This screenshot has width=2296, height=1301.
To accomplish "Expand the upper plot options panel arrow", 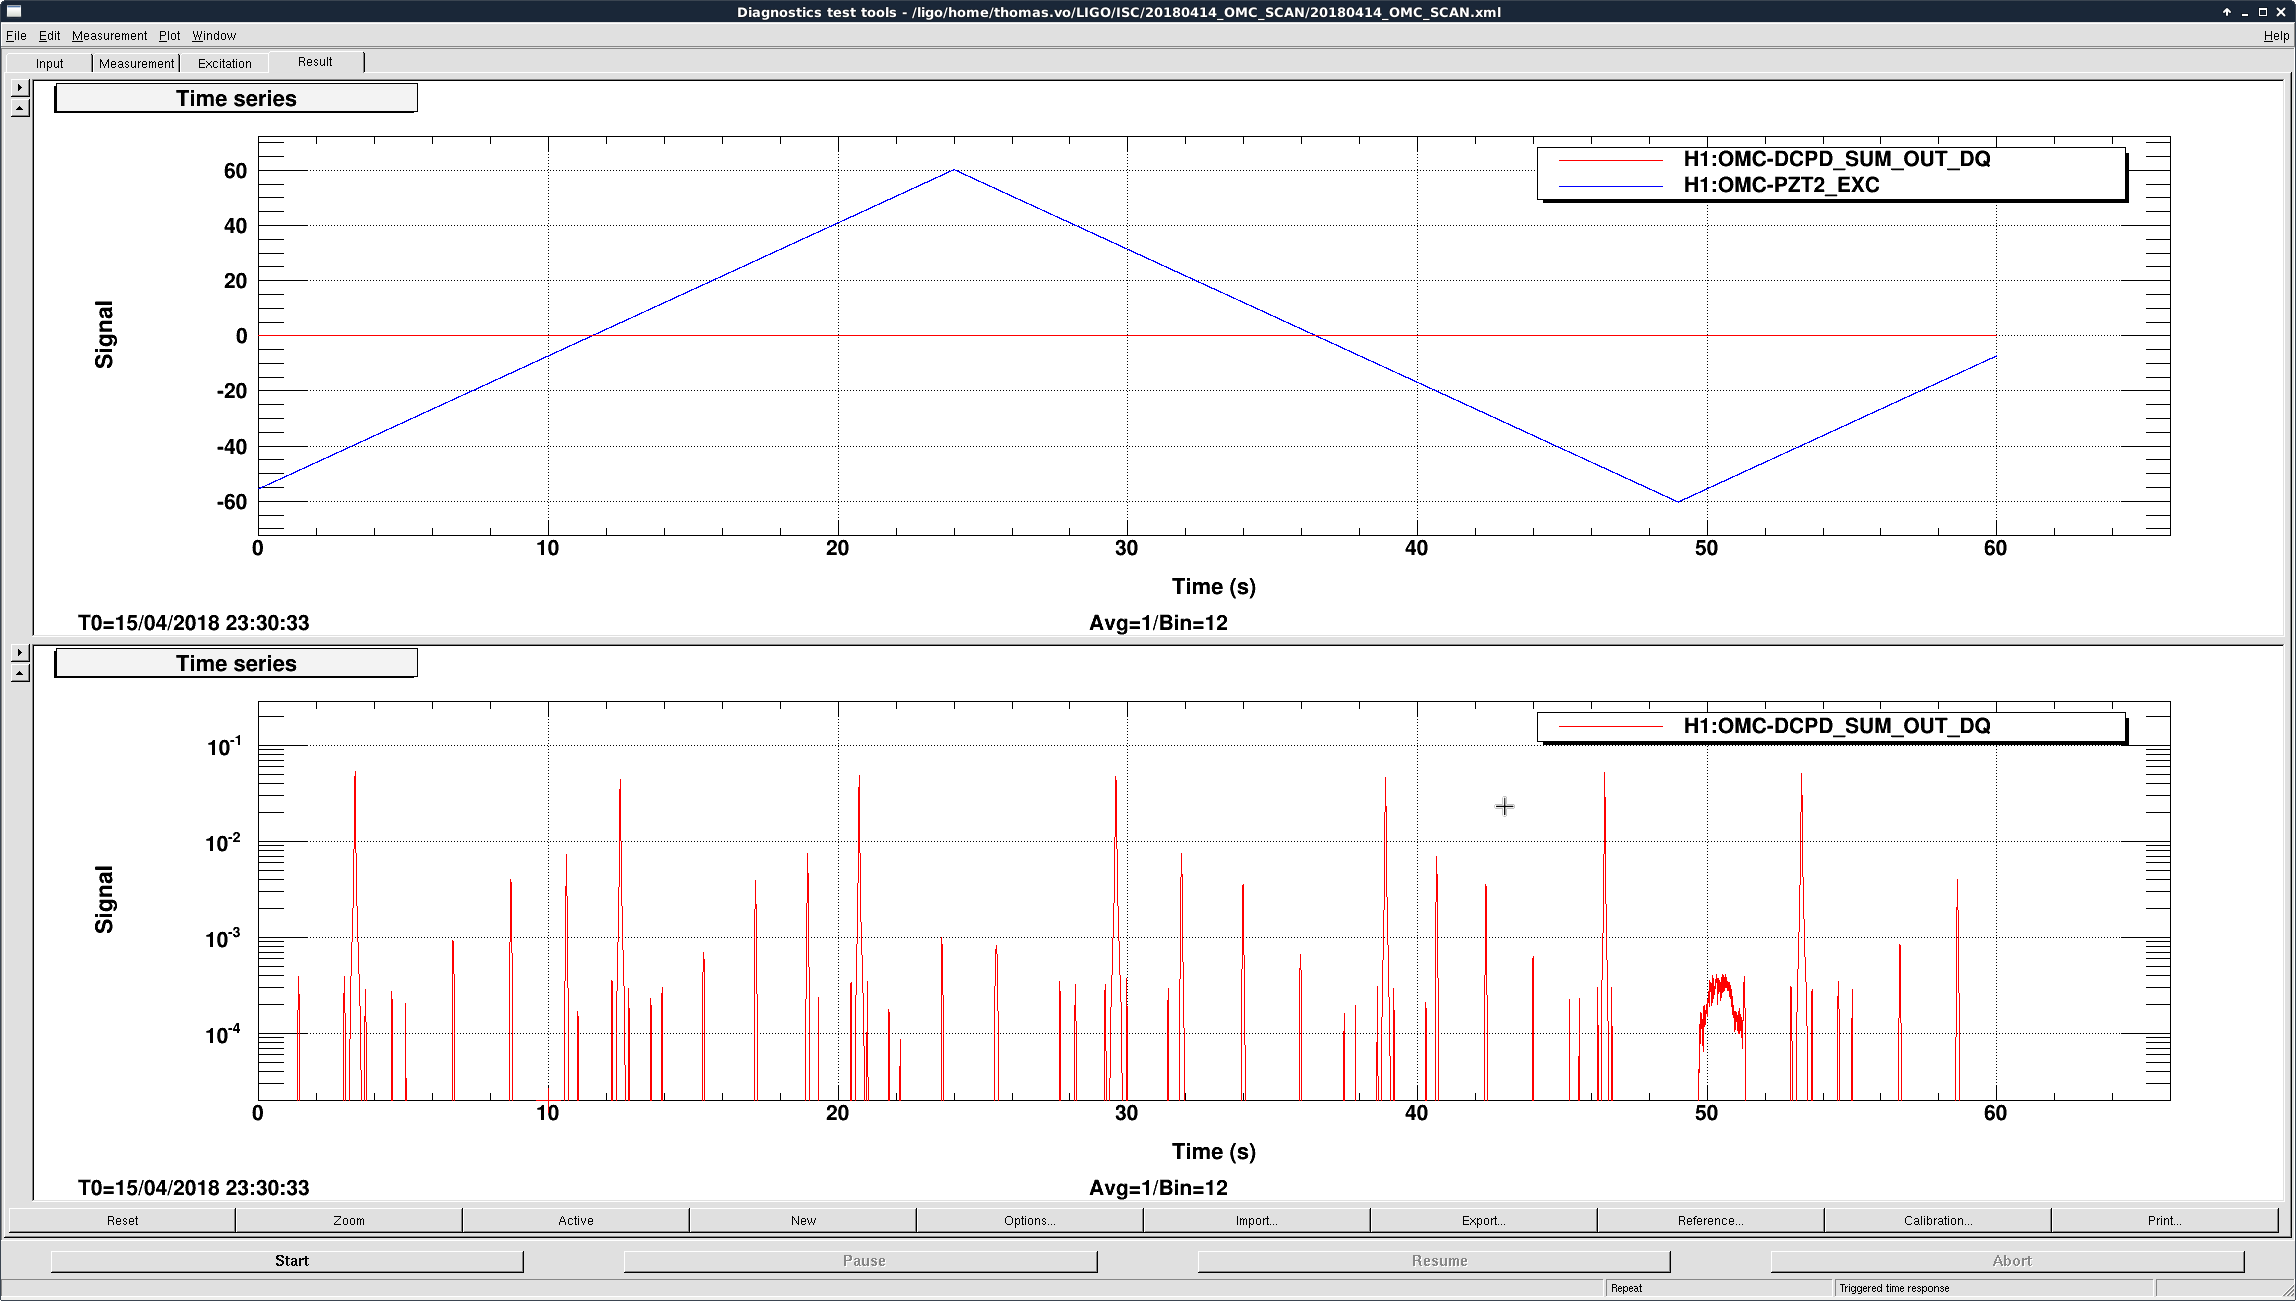I will [x=19, y=88].
